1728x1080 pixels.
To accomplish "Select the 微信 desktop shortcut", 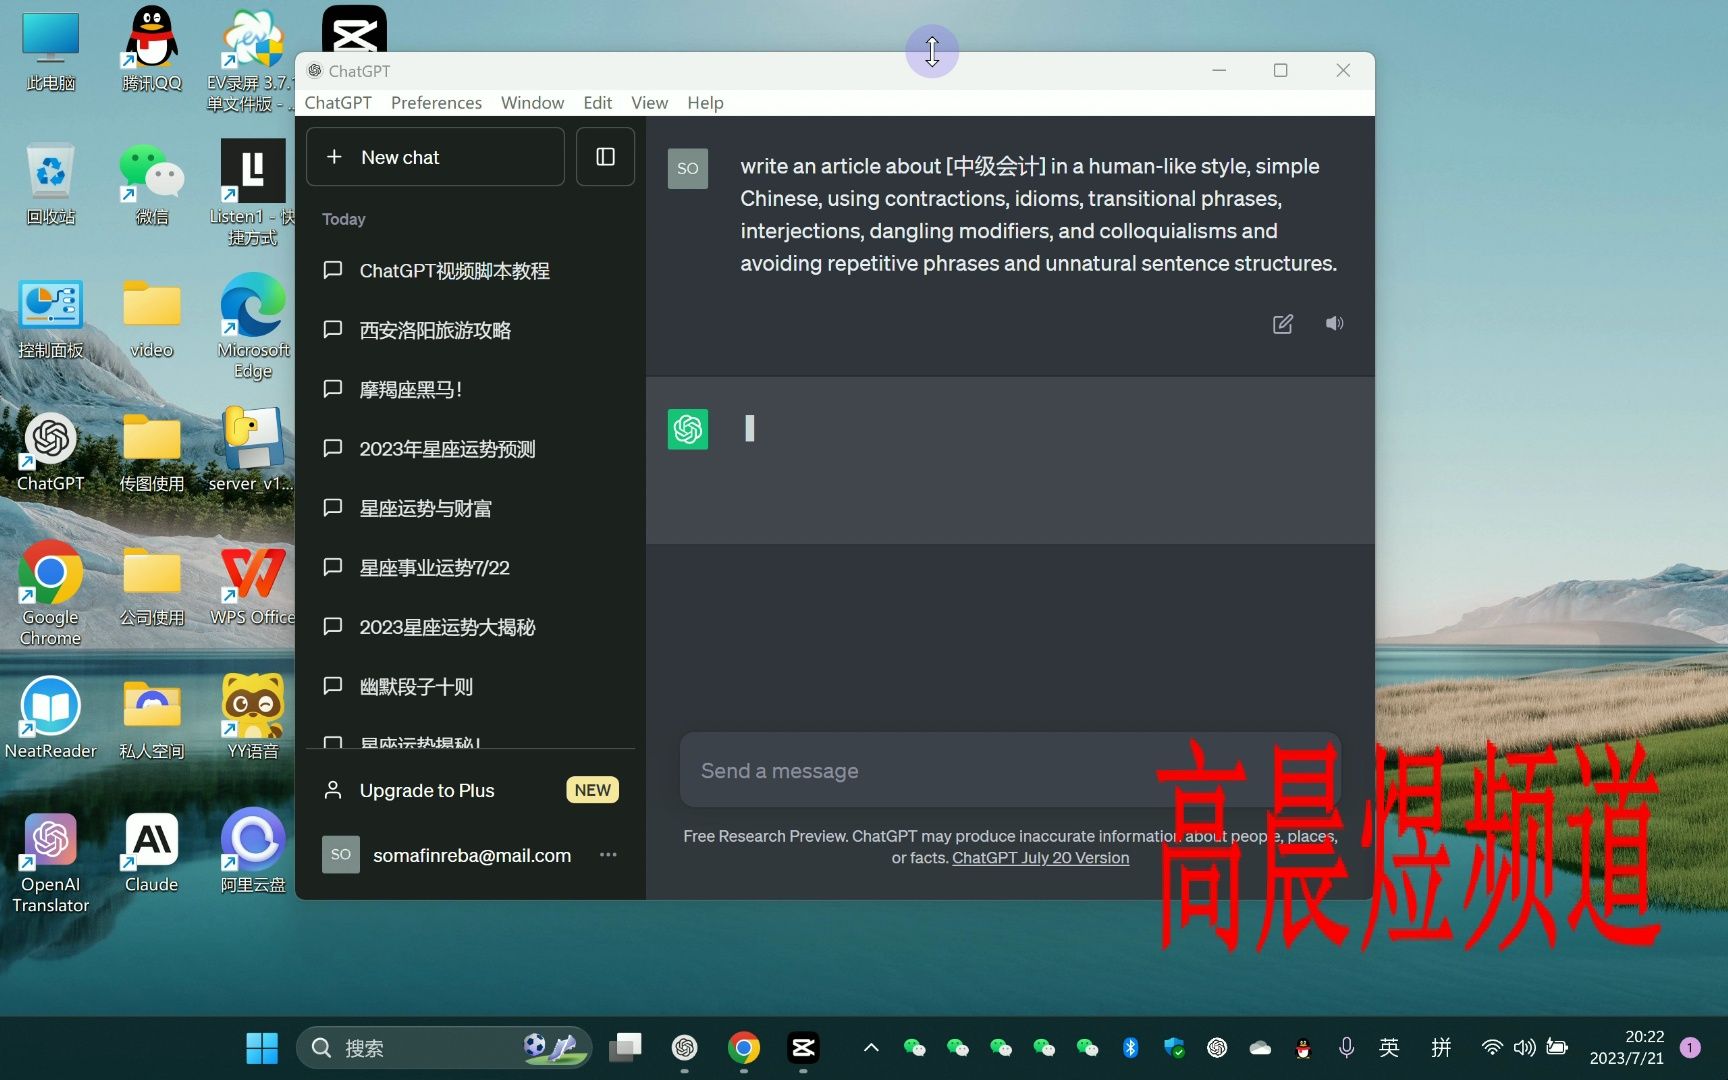I will point(152,184).
